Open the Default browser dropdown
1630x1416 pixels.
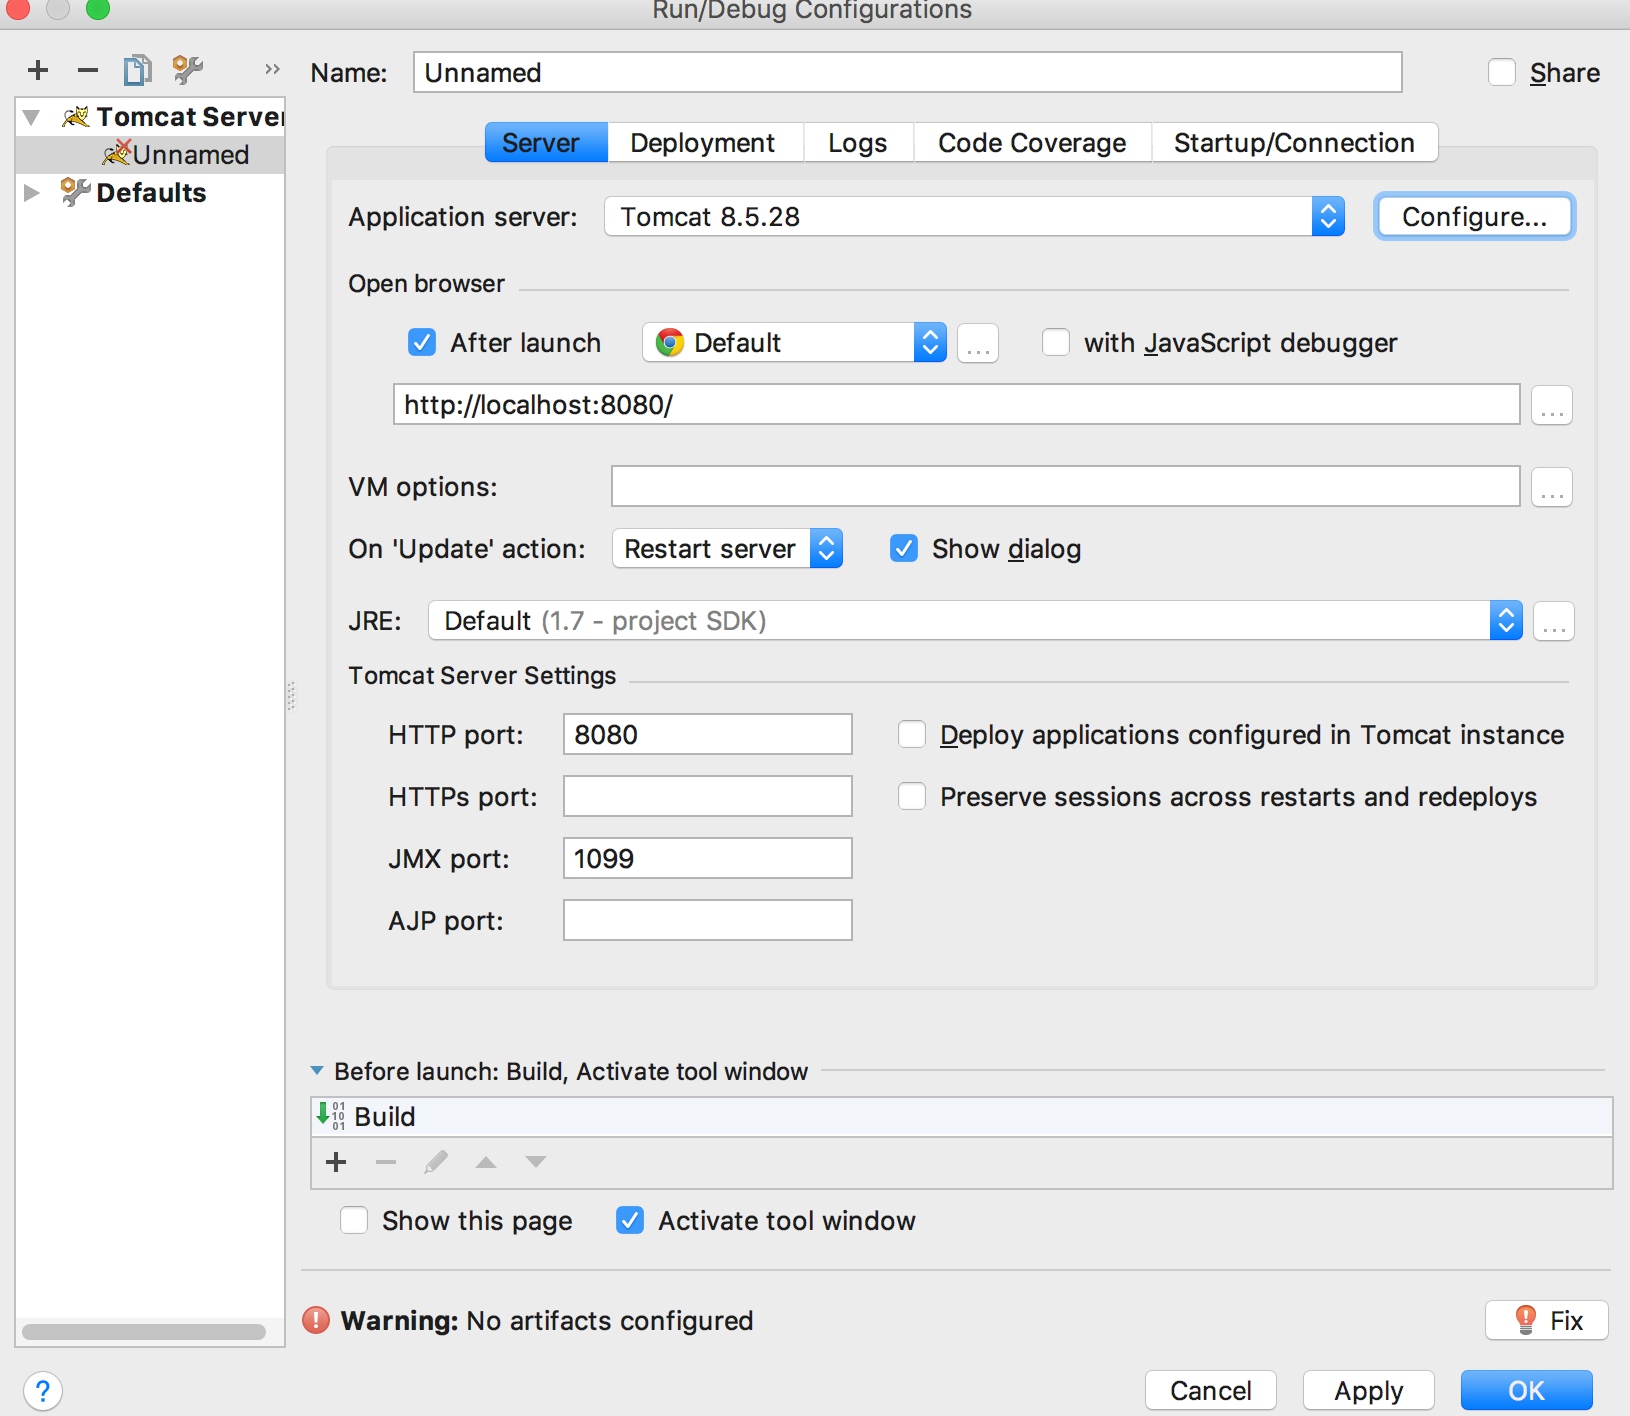(x=794, y=343)
